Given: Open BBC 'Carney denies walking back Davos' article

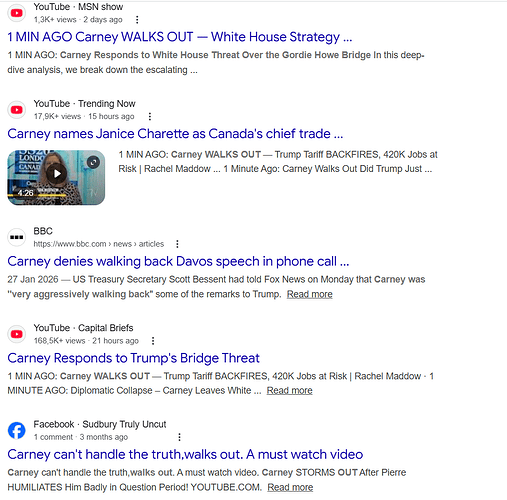Looking at the screenshot, I should (x=178, y=261).
